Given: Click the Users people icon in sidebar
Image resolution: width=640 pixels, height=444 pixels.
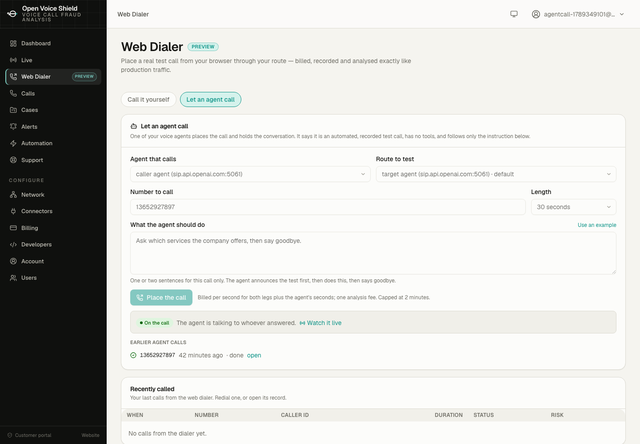Looking at the screenshot, I should point(13,278).
